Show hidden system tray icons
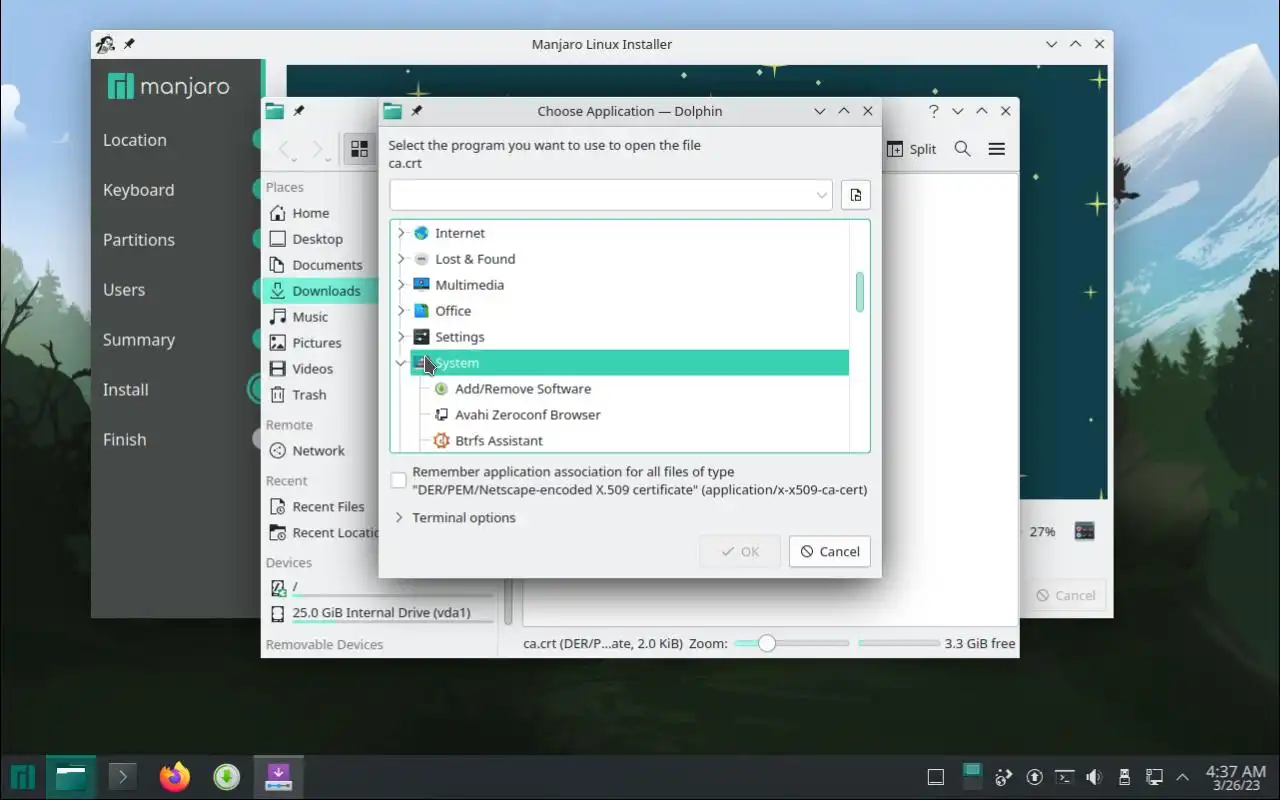Screen dimensions: 1280x800 (1183, 777)
